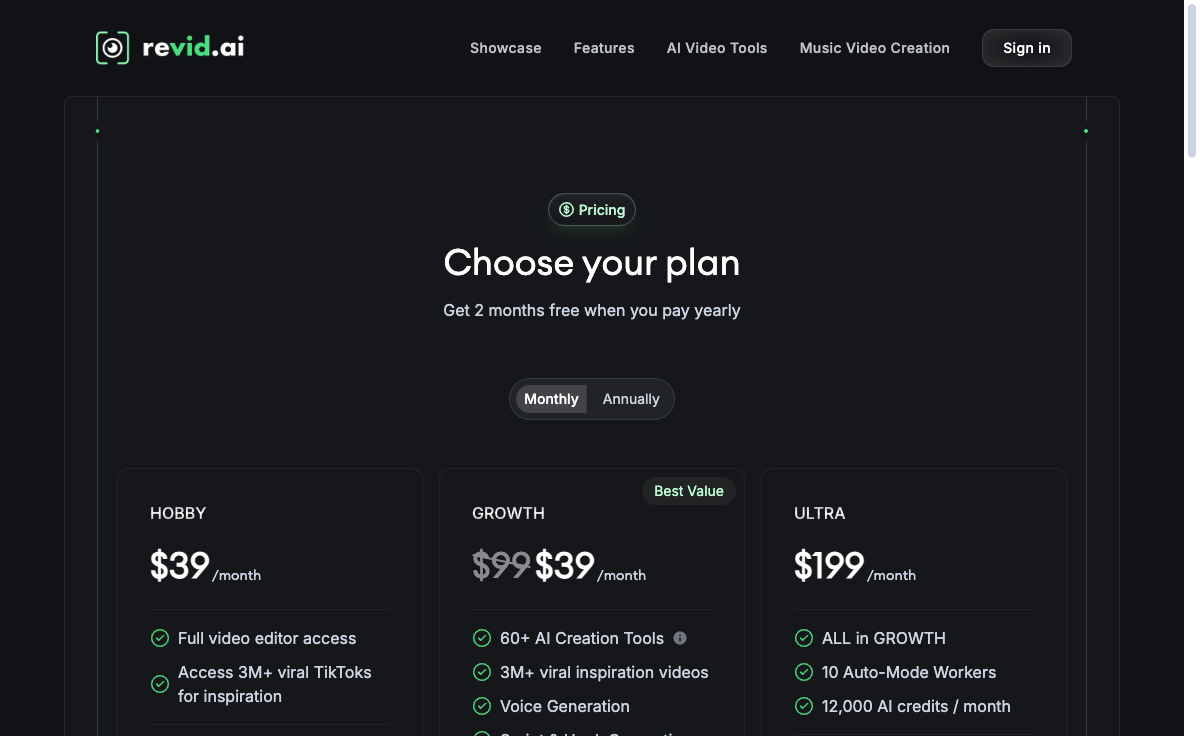
Task: Open the Features navigation menu
Action: tap(604, 48)
